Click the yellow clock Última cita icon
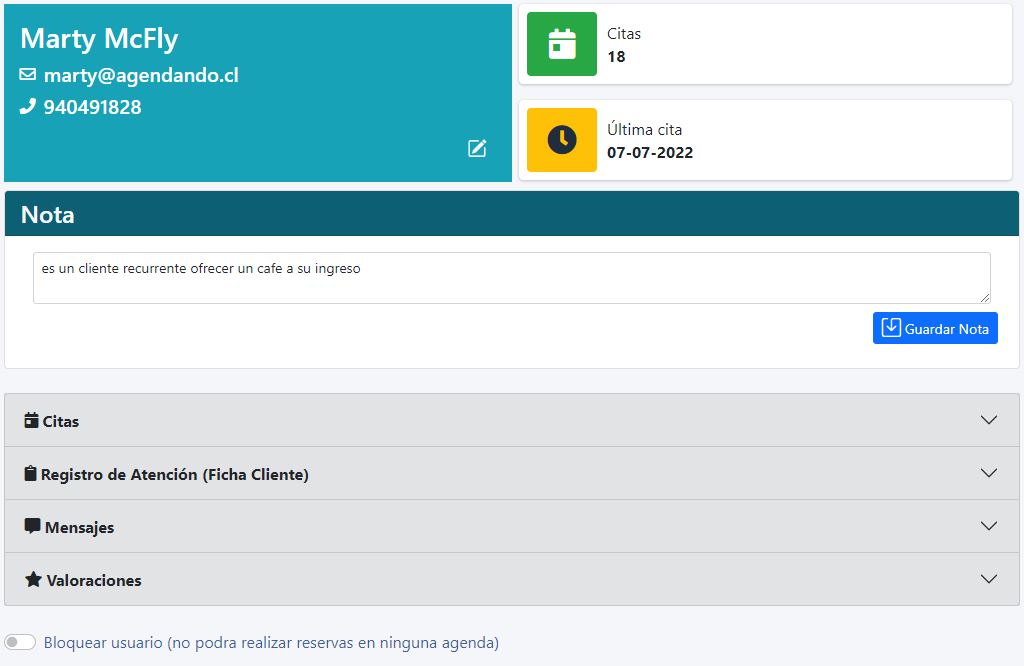Screen dimensions: 1024x666 (562, 140)
